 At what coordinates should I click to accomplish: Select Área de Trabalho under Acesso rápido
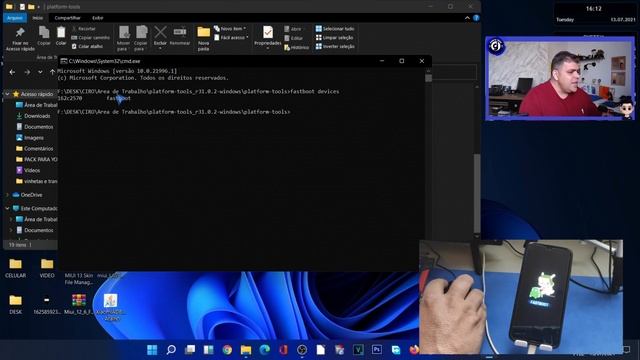click(37, 105)
